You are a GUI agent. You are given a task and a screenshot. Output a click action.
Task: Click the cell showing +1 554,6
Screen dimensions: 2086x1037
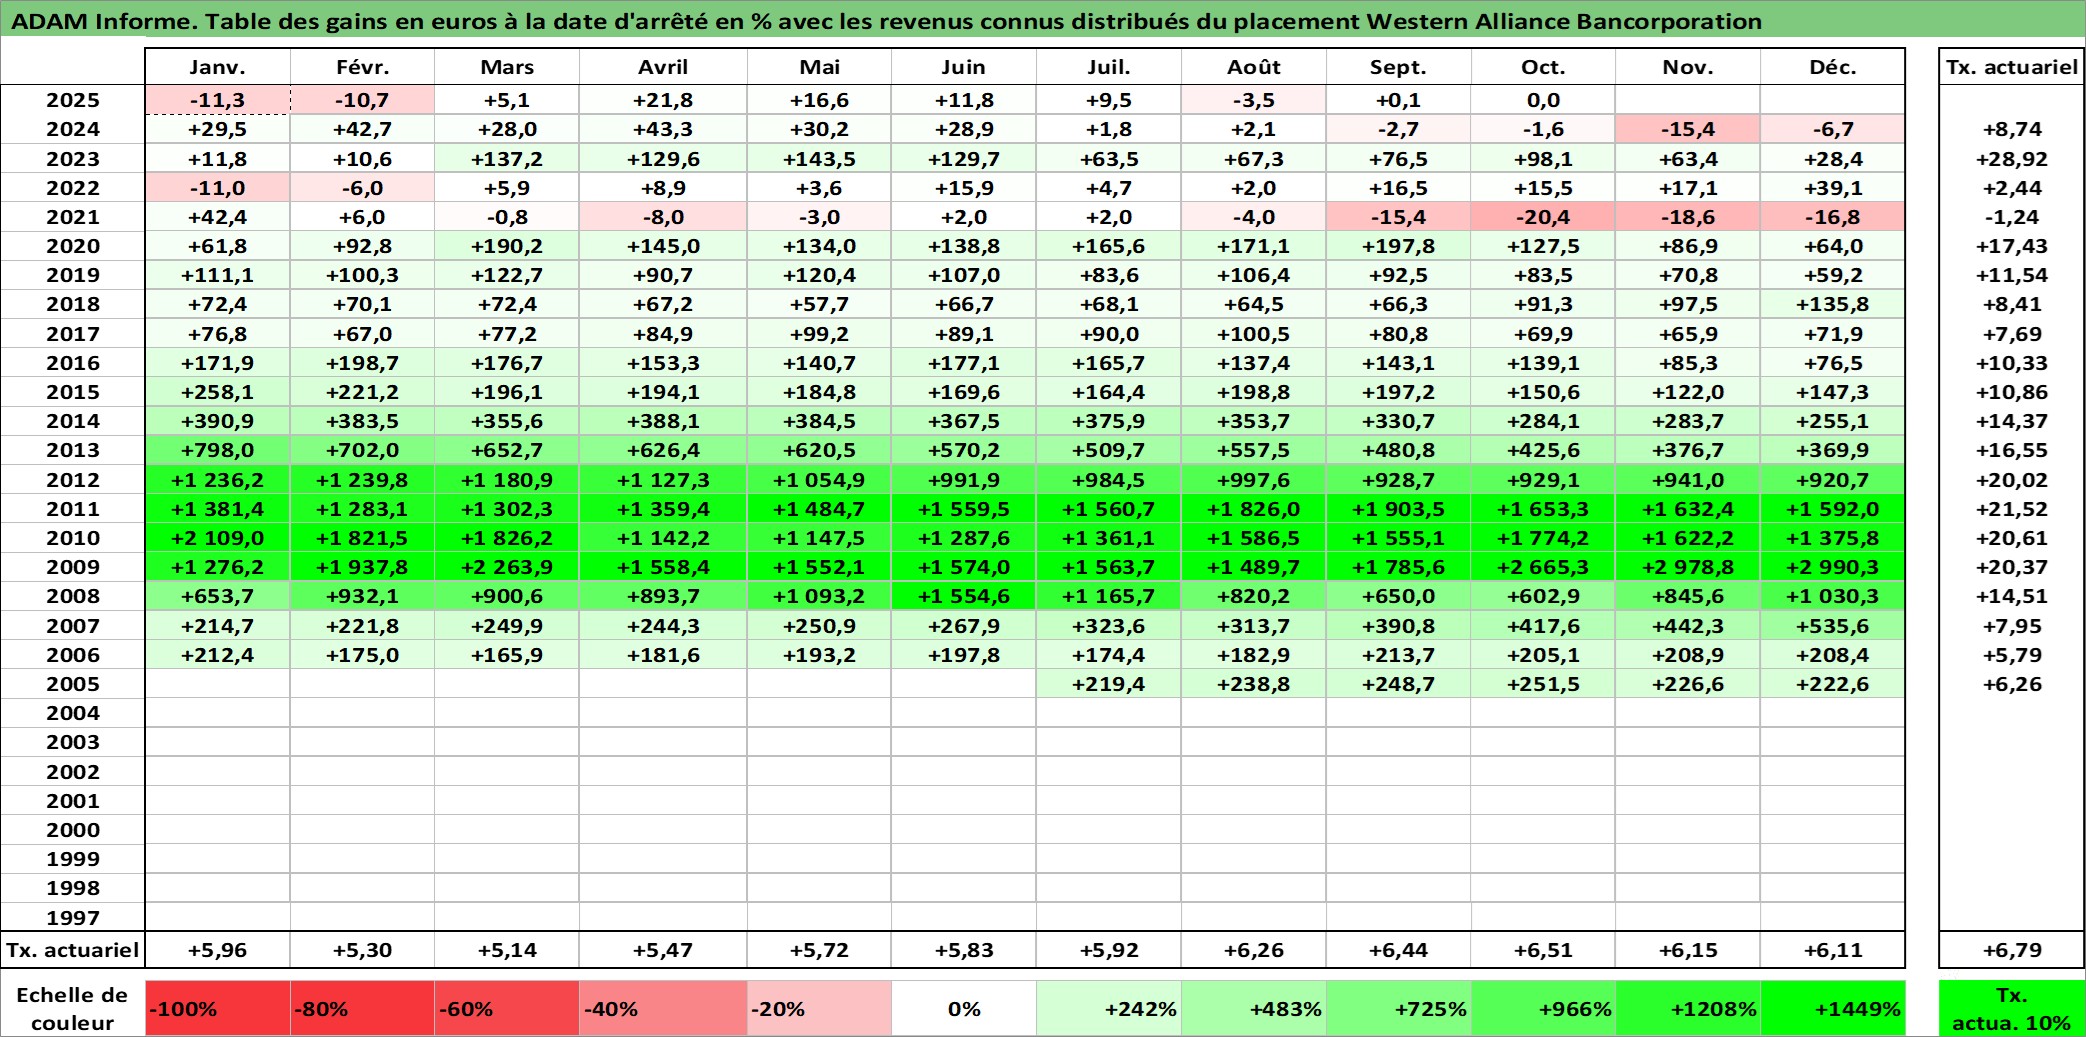(964, 596)
